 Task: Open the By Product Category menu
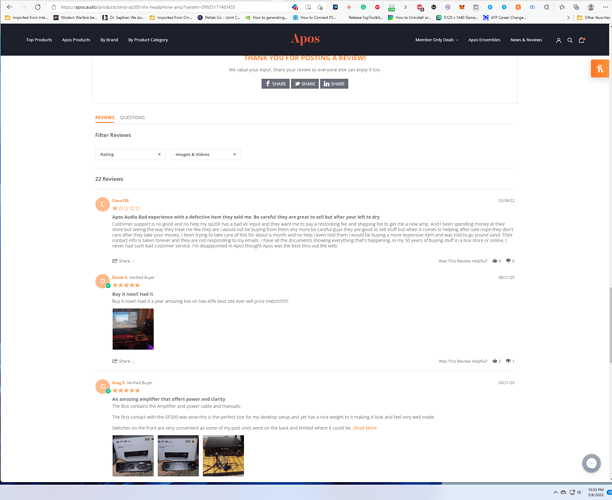point(148,40)
